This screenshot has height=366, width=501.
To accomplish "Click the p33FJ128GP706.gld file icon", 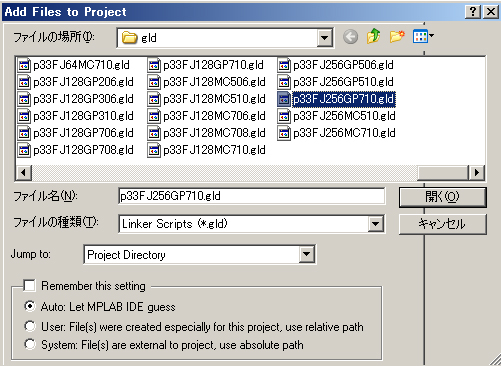I will coord(24,133).
